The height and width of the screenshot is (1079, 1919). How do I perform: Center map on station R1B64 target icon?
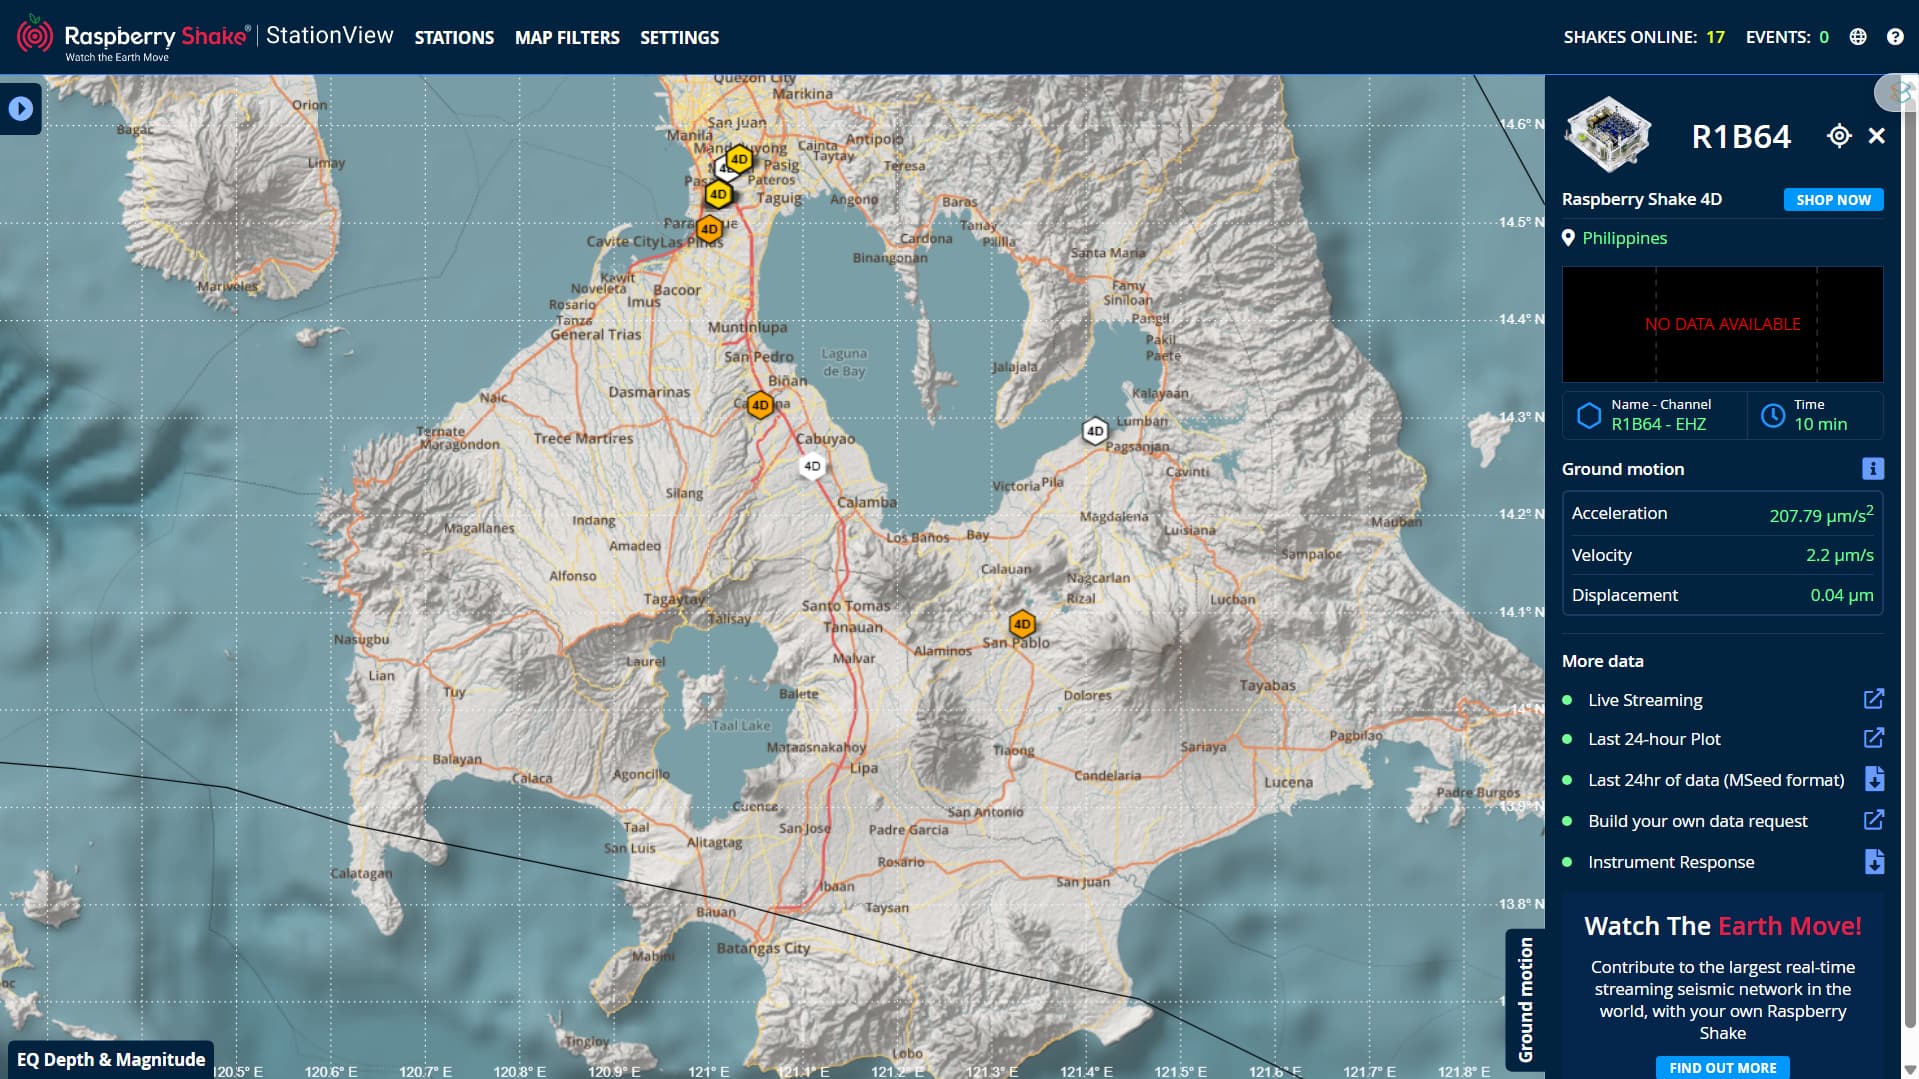point(1839,136)
